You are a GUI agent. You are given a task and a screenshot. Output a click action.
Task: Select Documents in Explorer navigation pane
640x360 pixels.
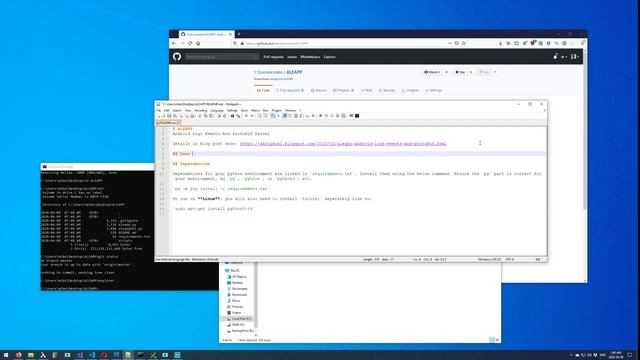(237, 289)
